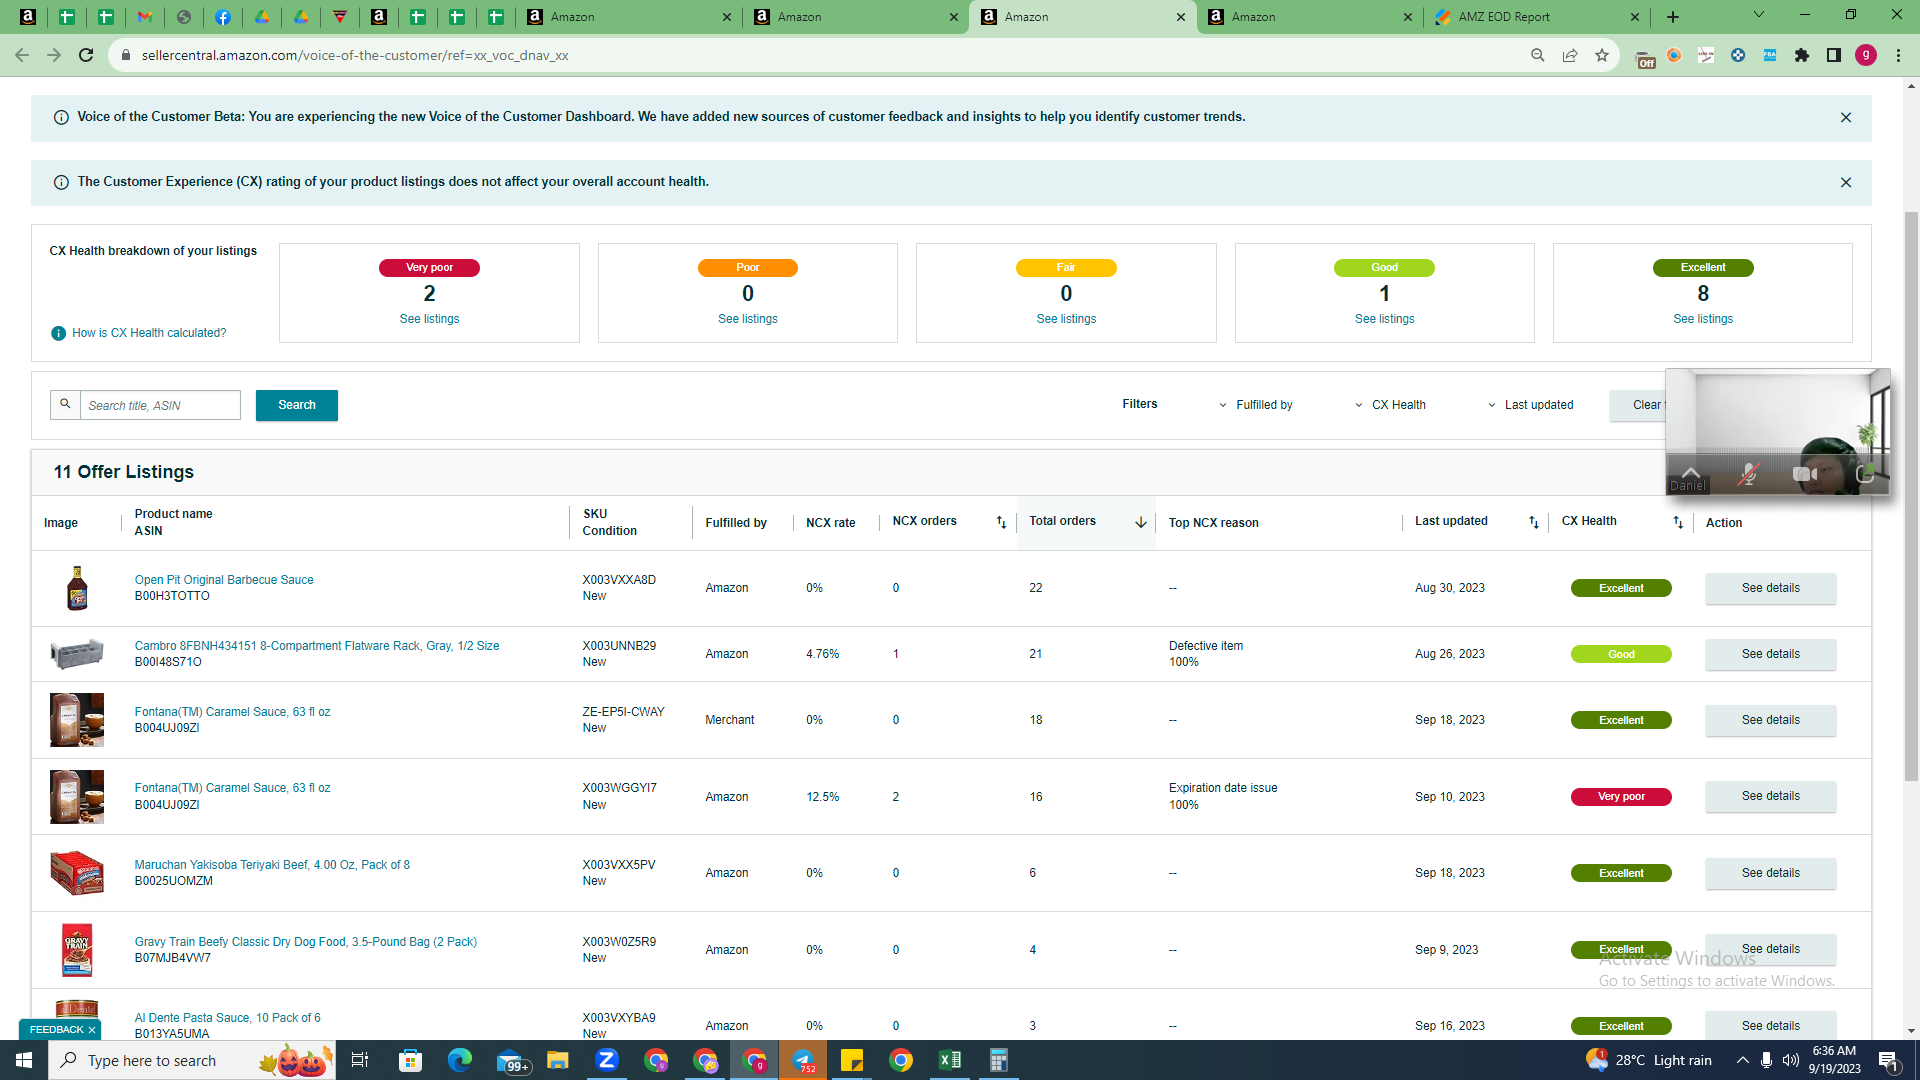Switch to the second Amazon tab
The height and width of the screenshot is (1080, 1920).
(857, 17)
